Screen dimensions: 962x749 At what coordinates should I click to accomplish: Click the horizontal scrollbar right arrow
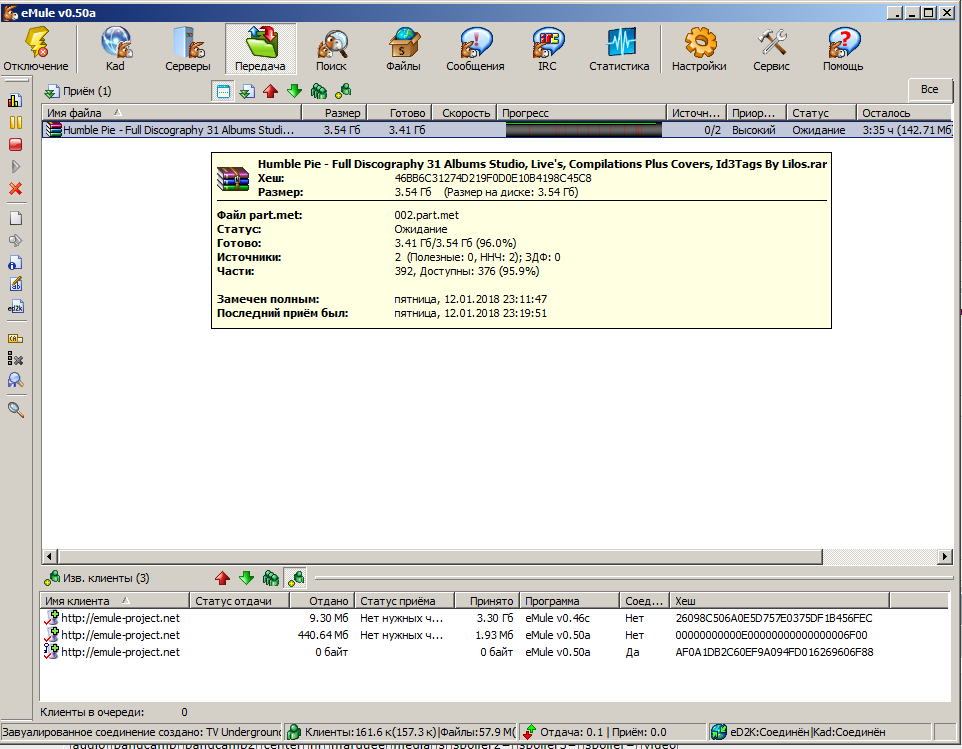pyautogui.click(x=945, y=556)
